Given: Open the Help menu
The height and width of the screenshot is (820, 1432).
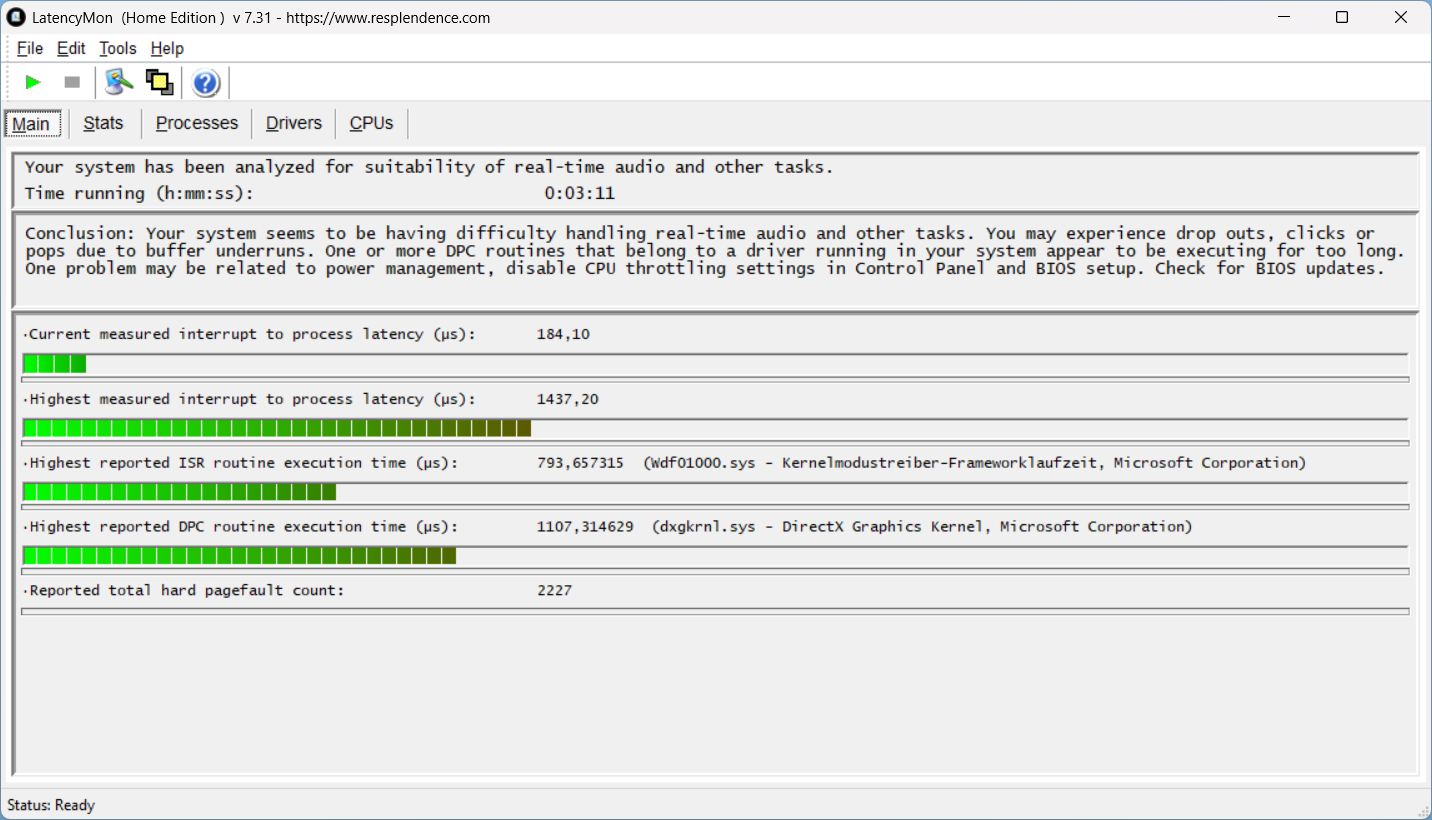Looking at the screenshot, I should click(x=167, y=48).
